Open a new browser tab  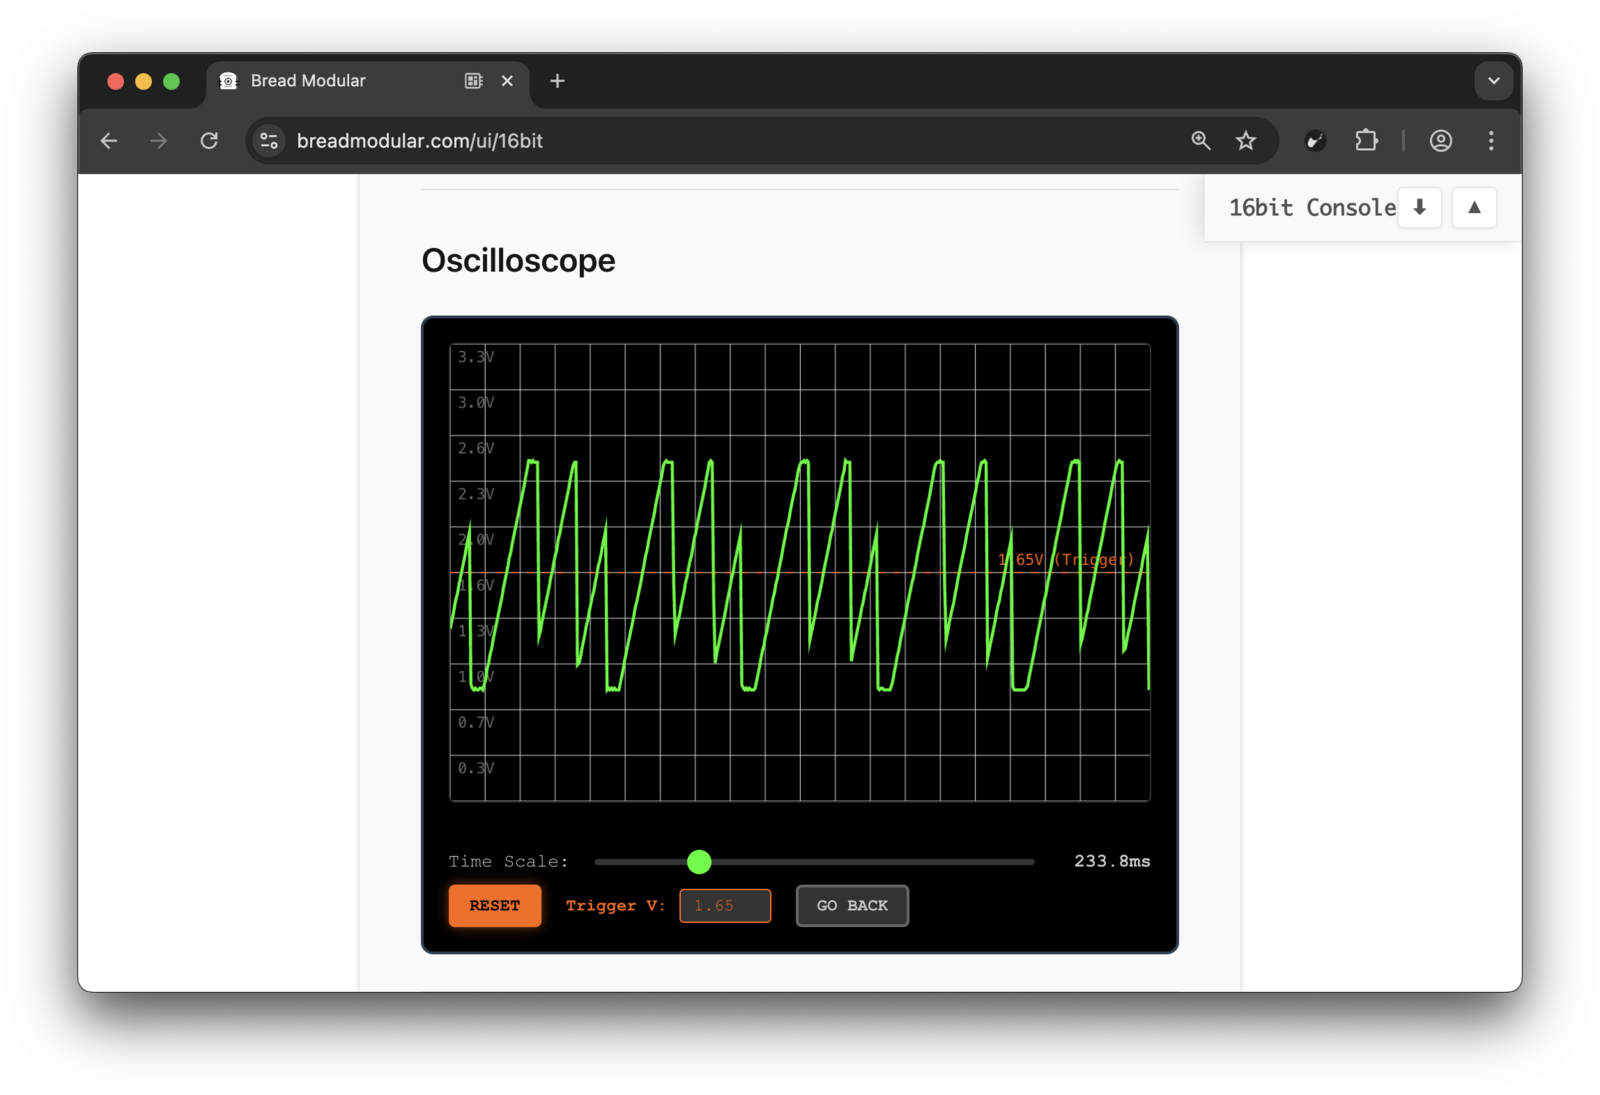(x=558, y=81)
